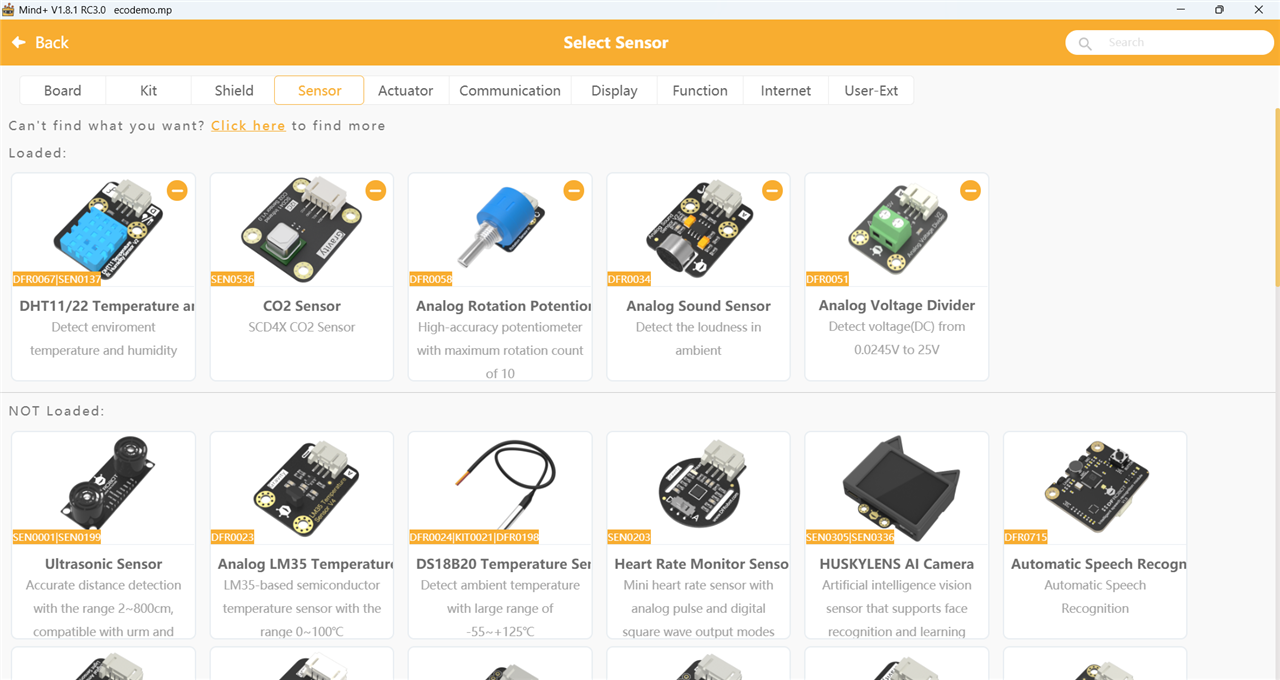This screenshot has width=1280, height=680.
Task: Click "Analog Rotation Potention" title
Action: [504, 306]
